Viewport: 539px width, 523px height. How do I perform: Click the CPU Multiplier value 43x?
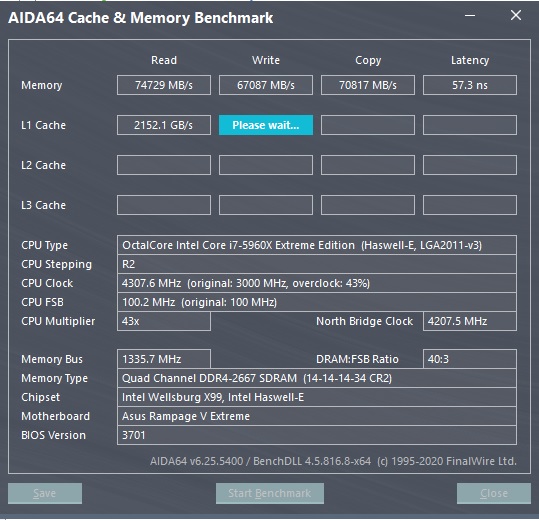pos(164,321)
